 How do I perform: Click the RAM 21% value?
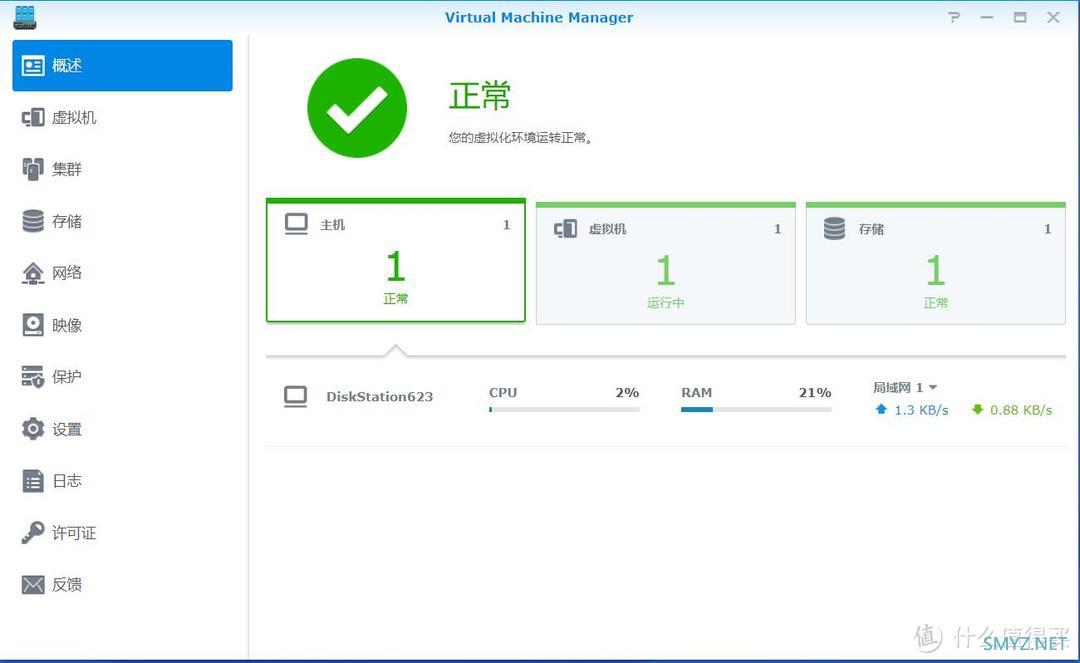pos(815,392)
